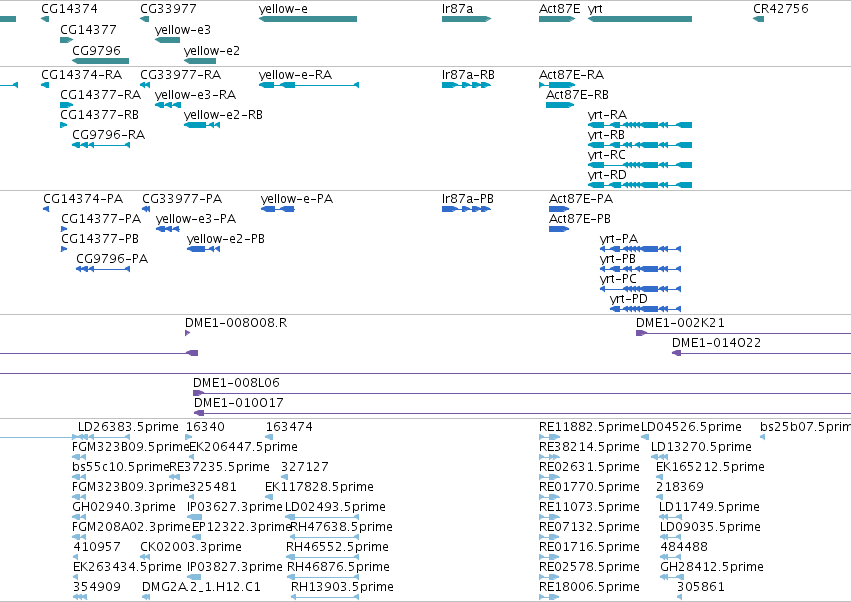Open the RE01770.5prime EST label

(589, 486)
